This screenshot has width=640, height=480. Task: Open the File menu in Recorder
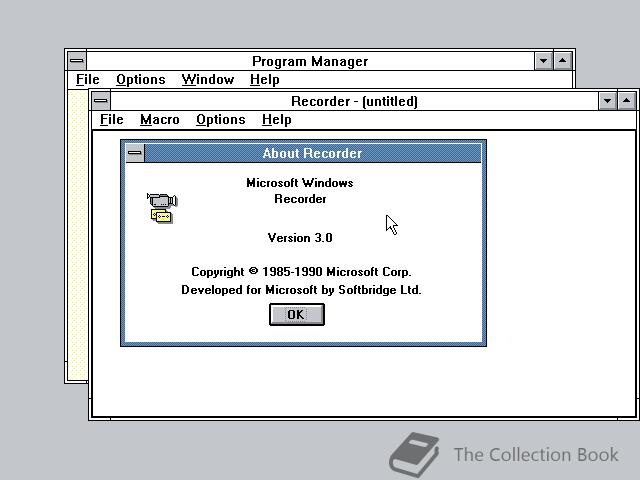pos(111,120)
